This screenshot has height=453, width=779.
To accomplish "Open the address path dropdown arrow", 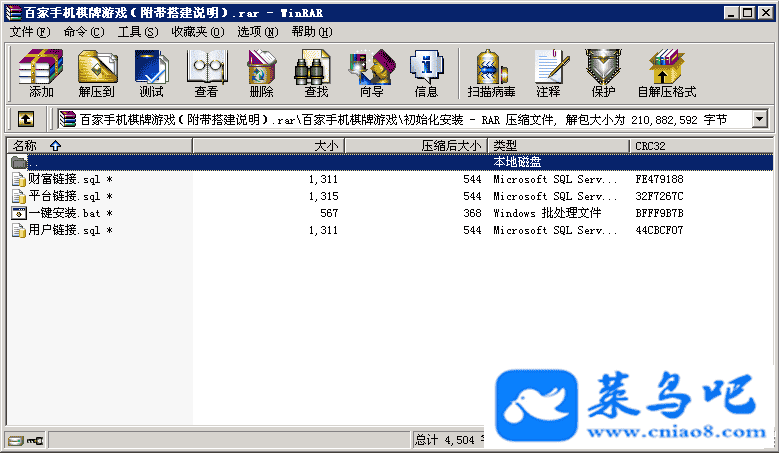I will [x=760, y=119].
